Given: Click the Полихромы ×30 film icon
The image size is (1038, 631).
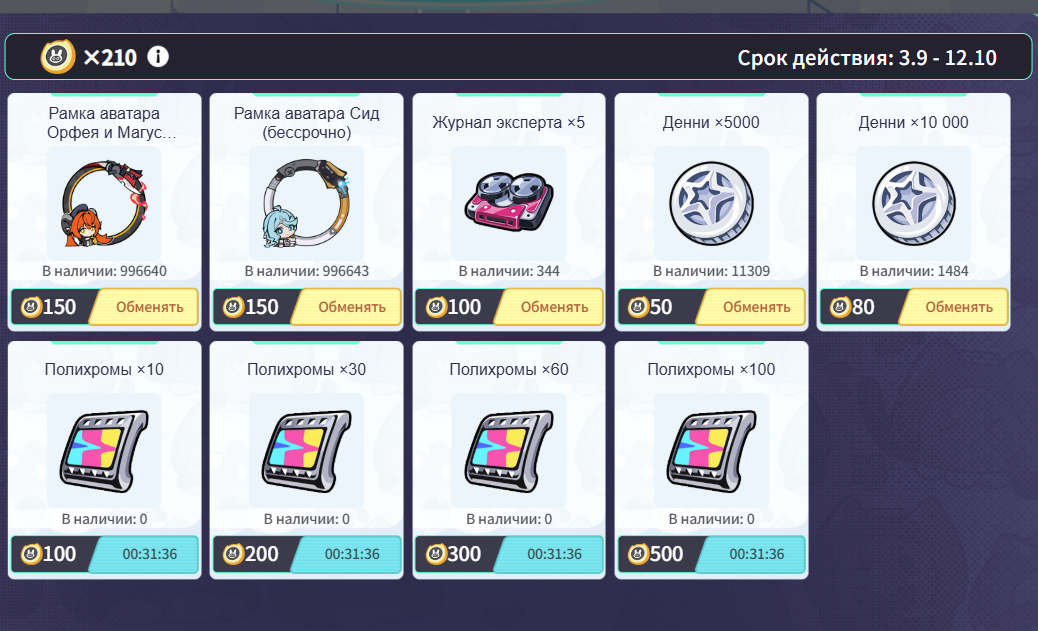Looking at the screenshot, I should tap(307, 451).
